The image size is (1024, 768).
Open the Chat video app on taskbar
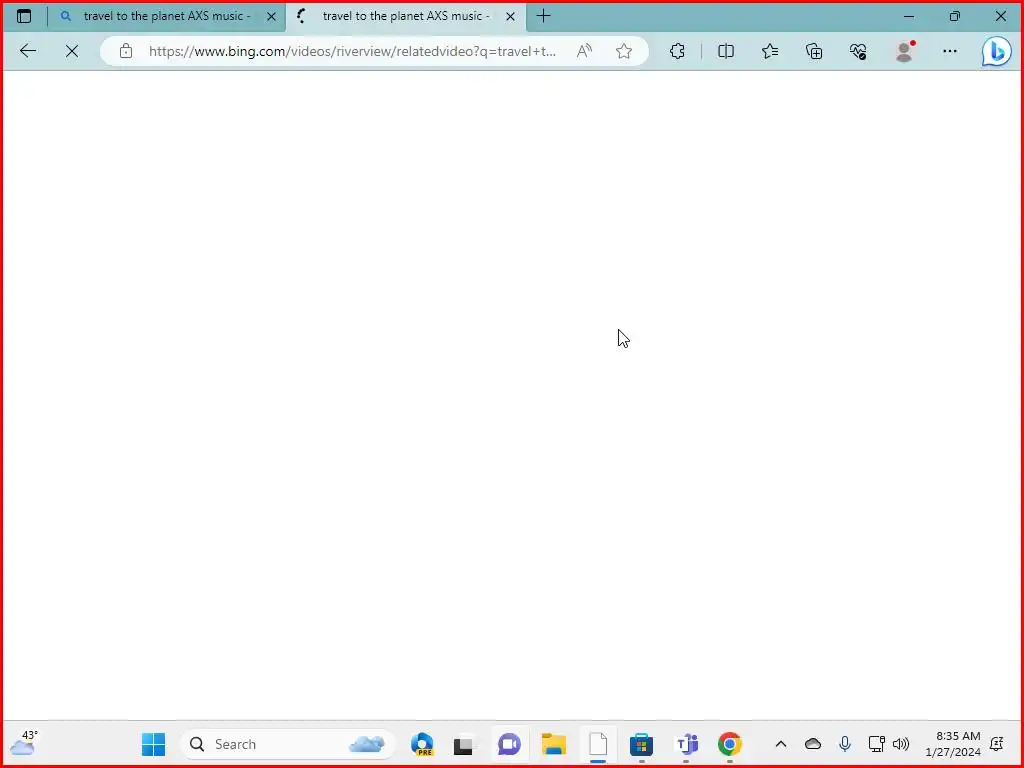pos(509,744)
